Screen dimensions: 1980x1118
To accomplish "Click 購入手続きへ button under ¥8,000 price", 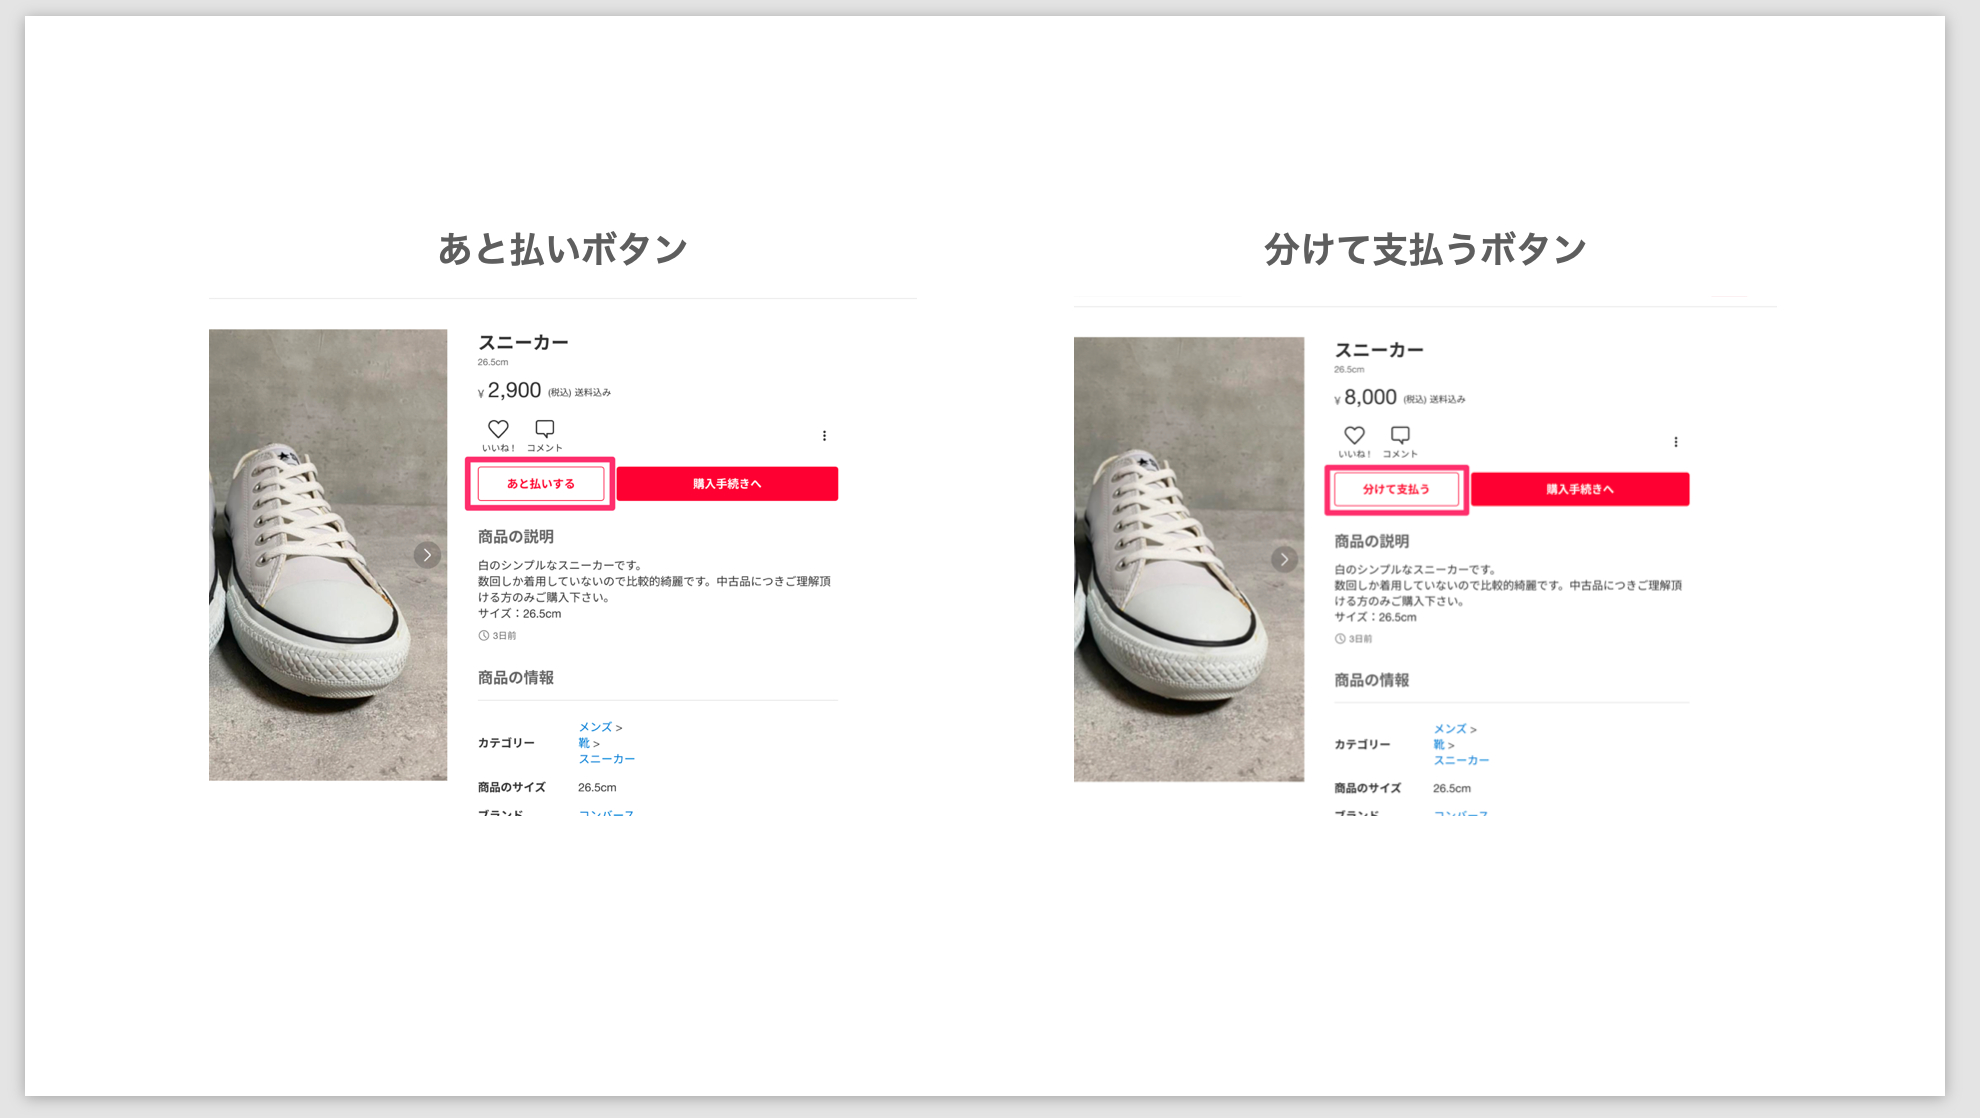I will coord(1580,489).
